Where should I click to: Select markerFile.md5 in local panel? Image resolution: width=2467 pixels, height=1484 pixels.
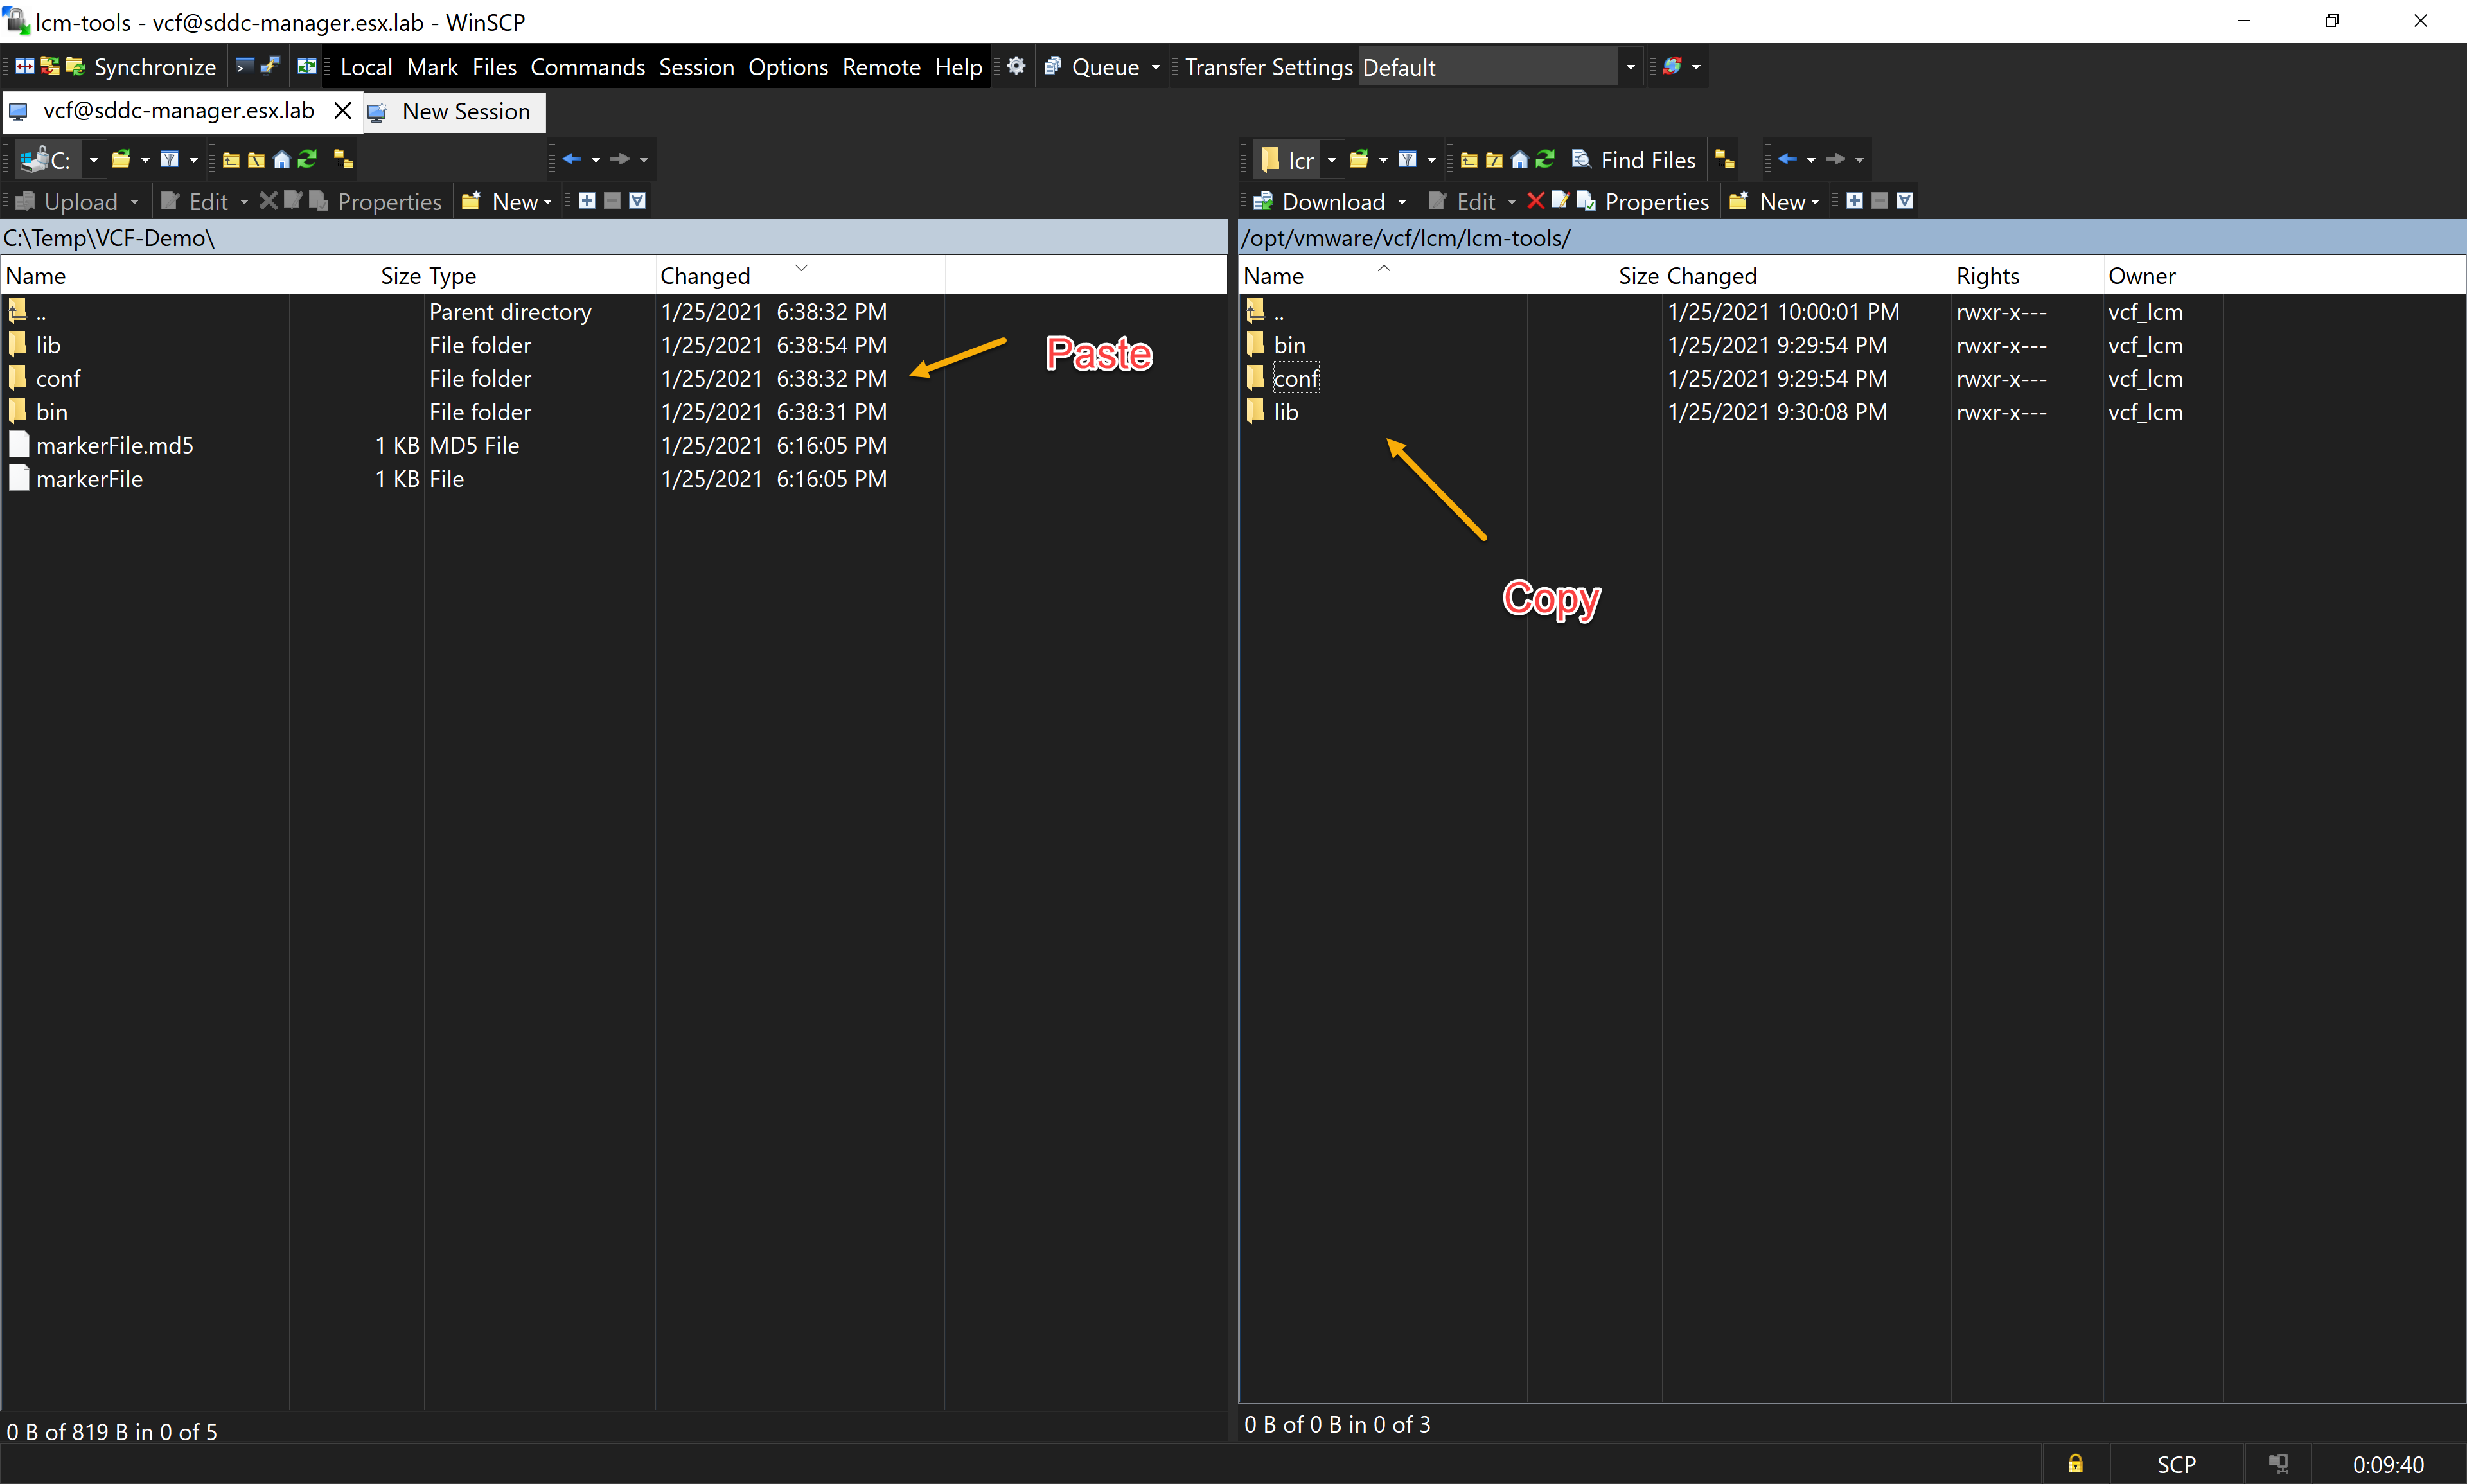[115, 446]
